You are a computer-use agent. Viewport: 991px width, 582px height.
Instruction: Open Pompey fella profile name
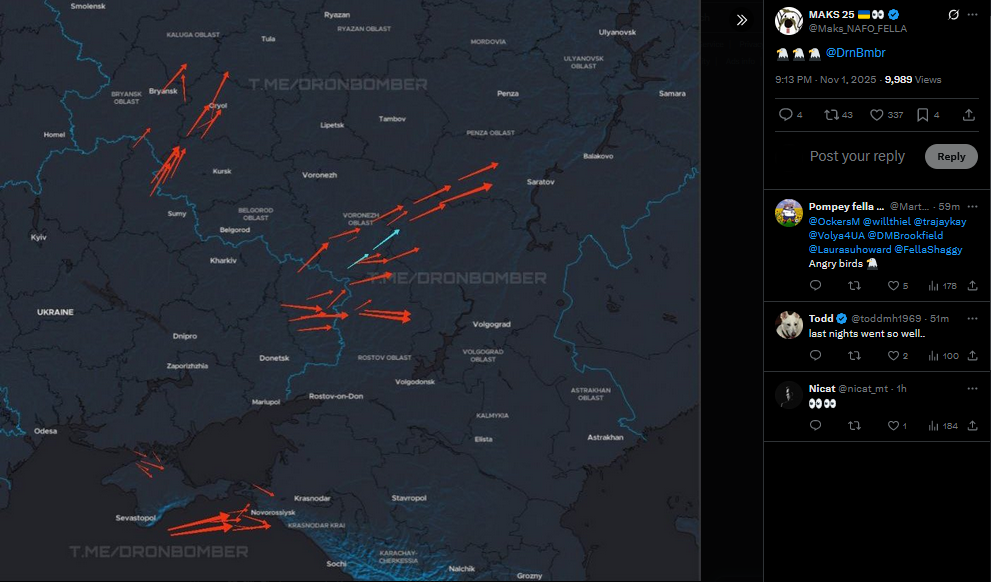tap(846, 207)
